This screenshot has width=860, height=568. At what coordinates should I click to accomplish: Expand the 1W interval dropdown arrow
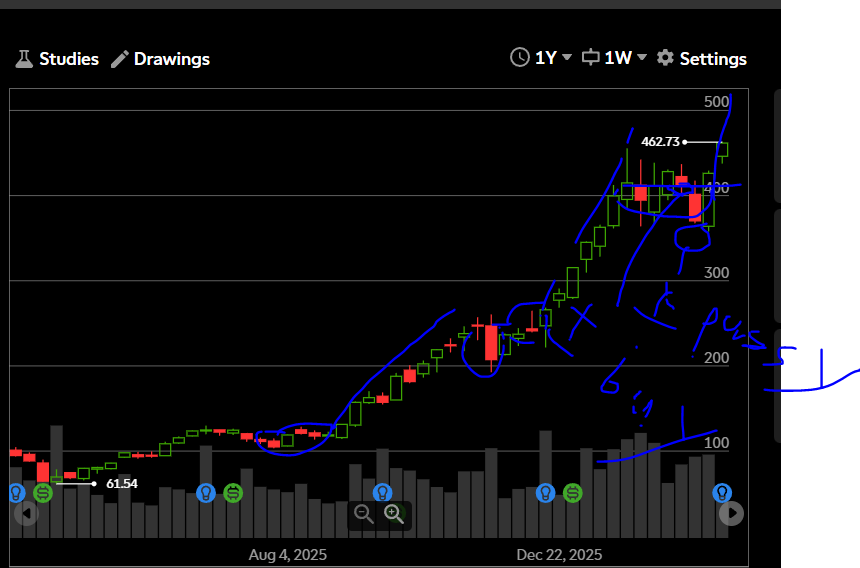pos(642,58)
